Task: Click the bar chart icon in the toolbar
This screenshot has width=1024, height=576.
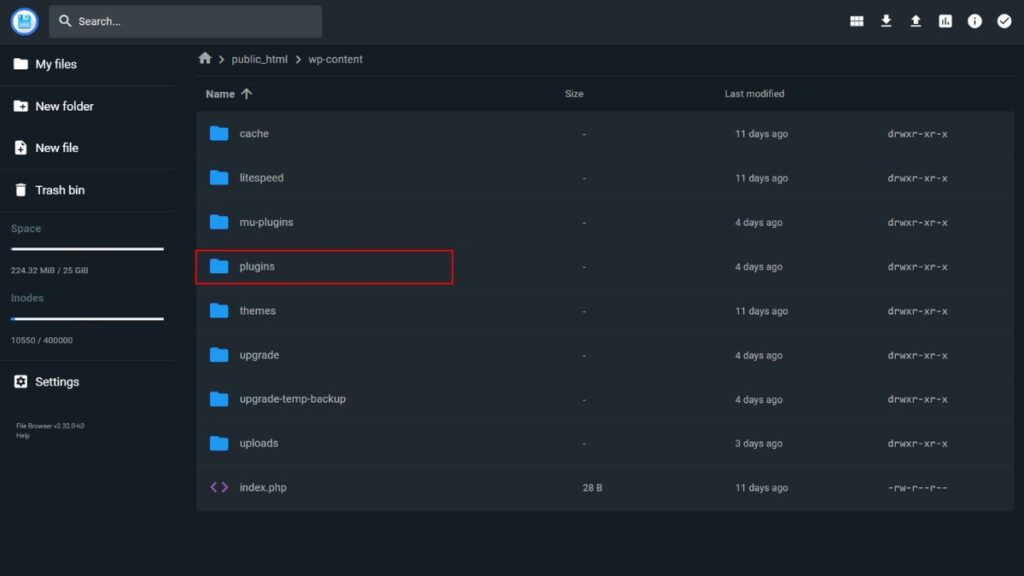Action: point(945,20)
